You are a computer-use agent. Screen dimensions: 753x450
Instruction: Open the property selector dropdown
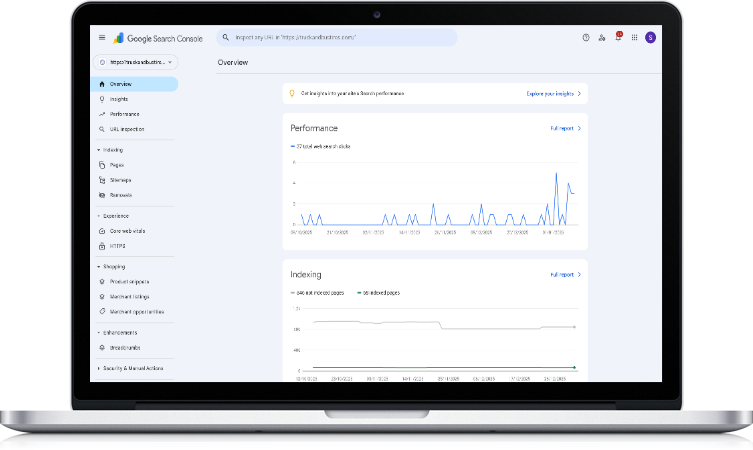[134, 62]
